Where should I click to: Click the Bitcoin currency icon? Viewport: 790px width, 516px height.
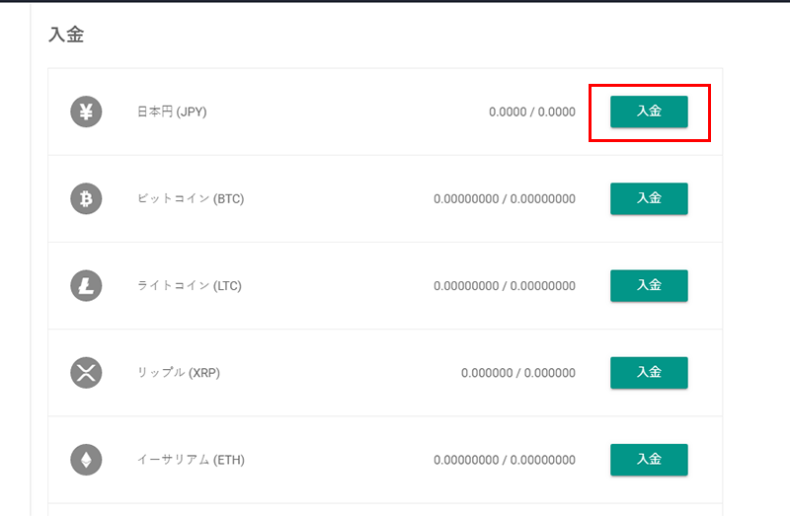pyautogui.click(x=86, y=199)
